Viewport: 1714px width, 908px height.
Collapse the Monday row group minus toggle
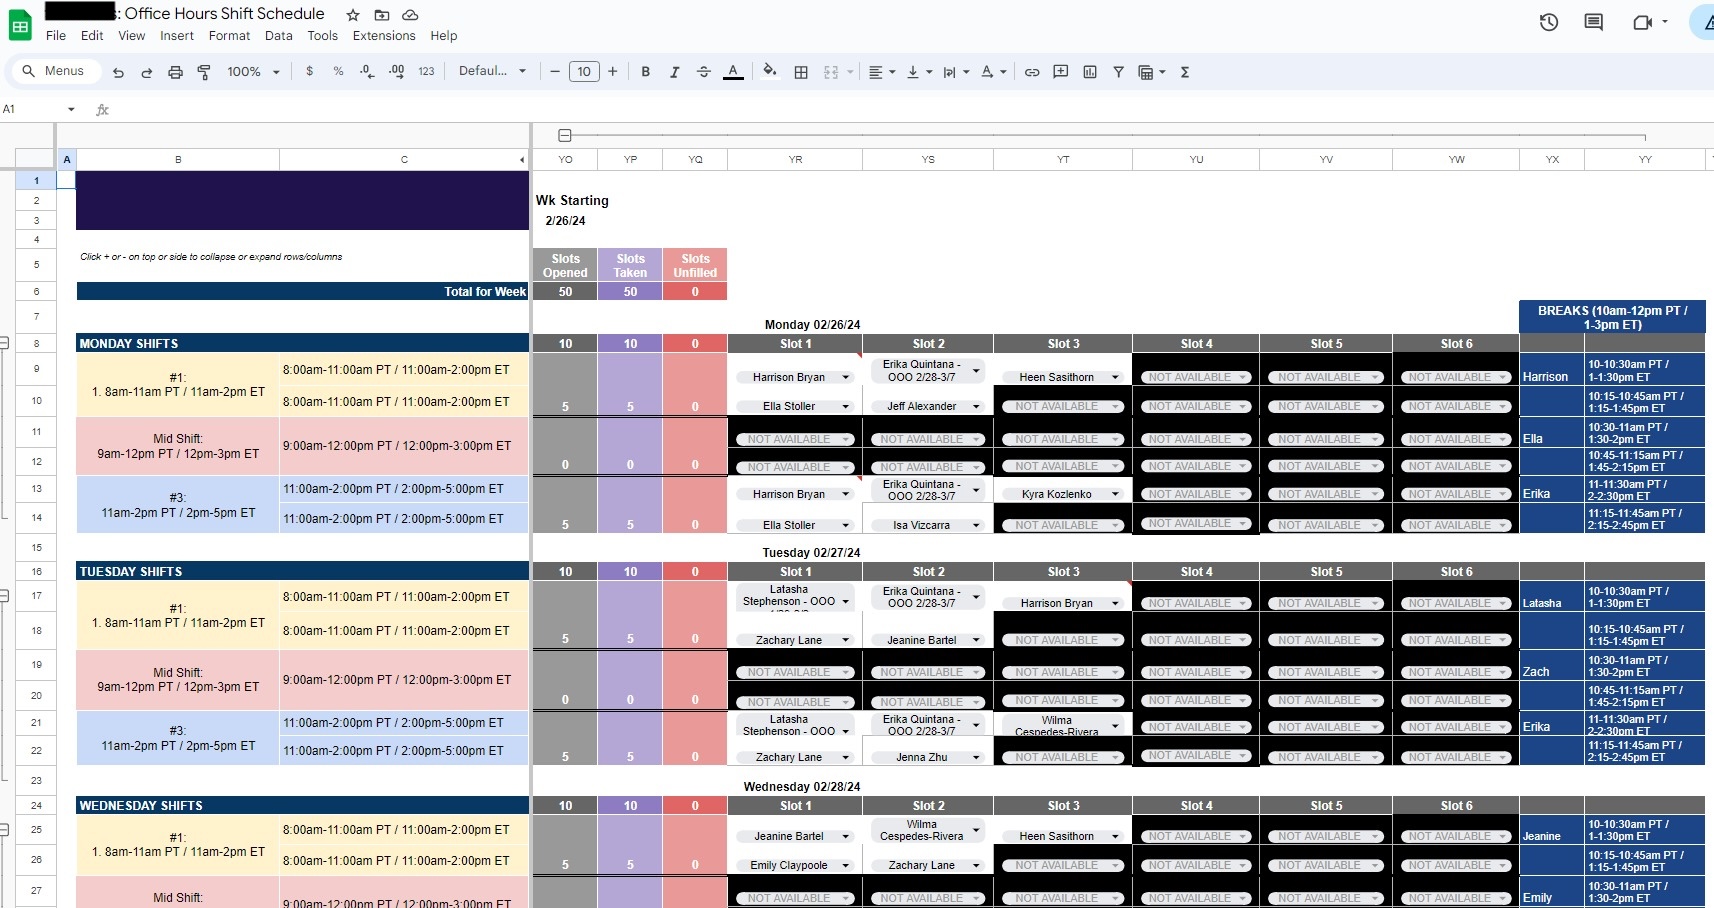[x=4, y=343]
